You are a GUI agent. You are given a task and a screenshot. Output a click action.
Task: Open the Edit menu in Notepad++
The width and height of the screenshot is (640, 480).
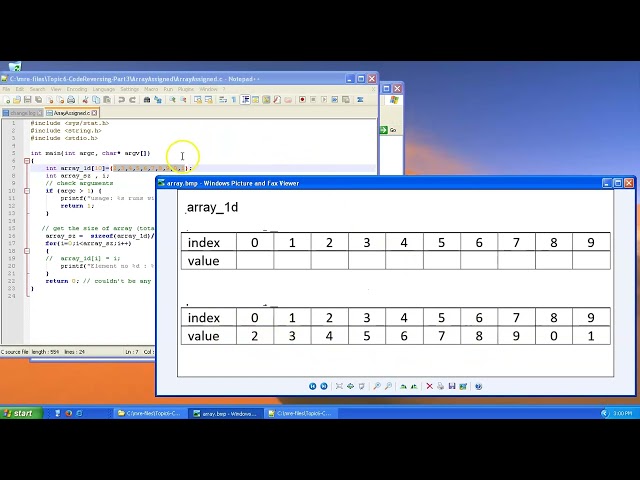point(20,89)
